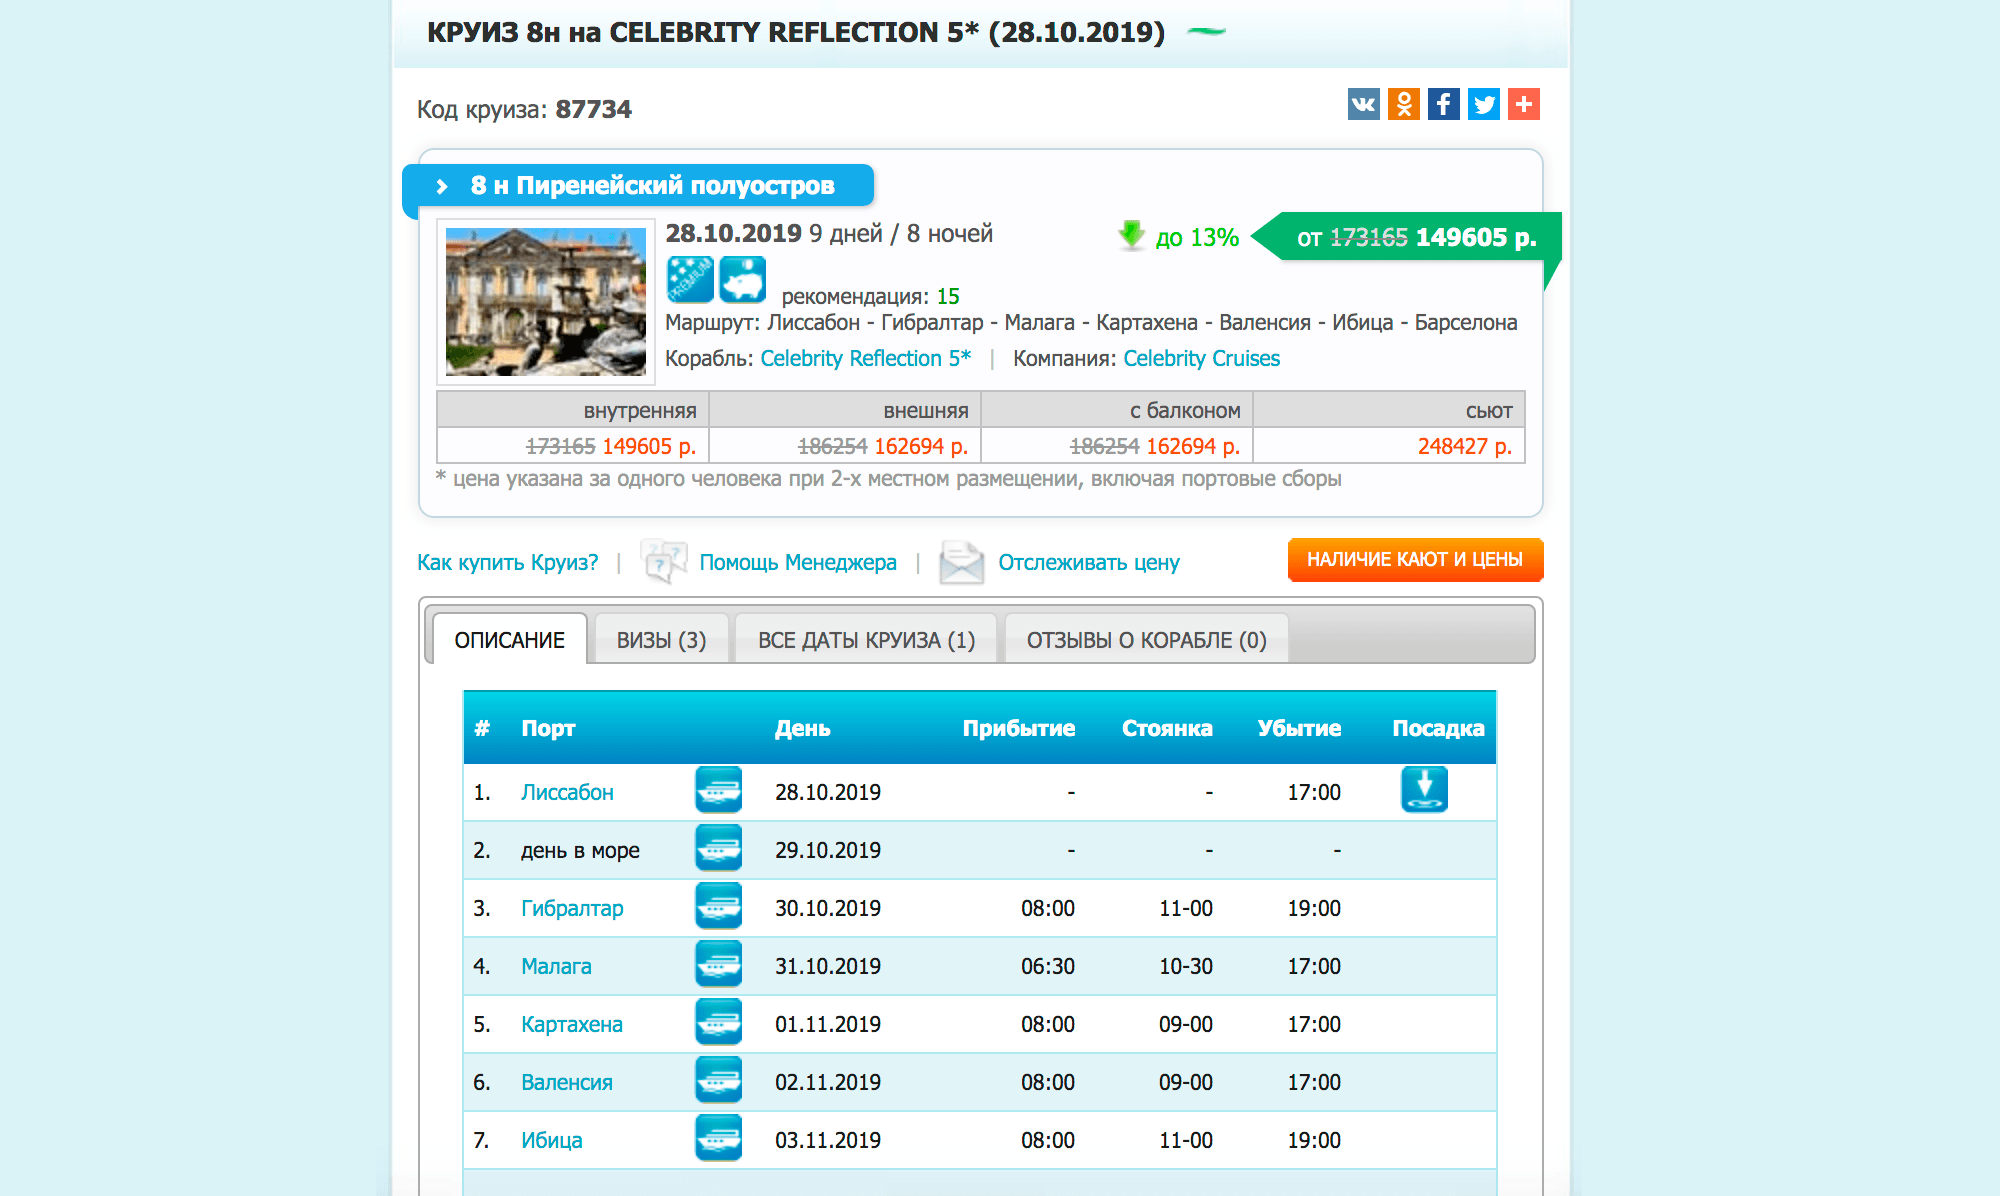This screenshot has height=1196, width=2000.
Task: Open Валенсия port link
Action: [x=567, y=1082]
